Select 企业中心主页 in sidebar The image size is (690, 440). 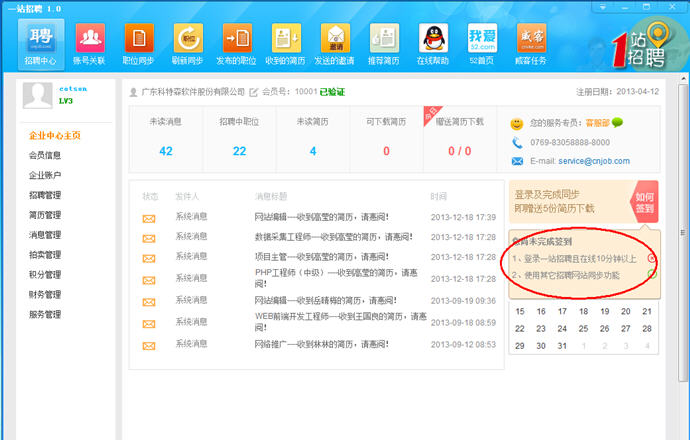(x=55, y=136)
